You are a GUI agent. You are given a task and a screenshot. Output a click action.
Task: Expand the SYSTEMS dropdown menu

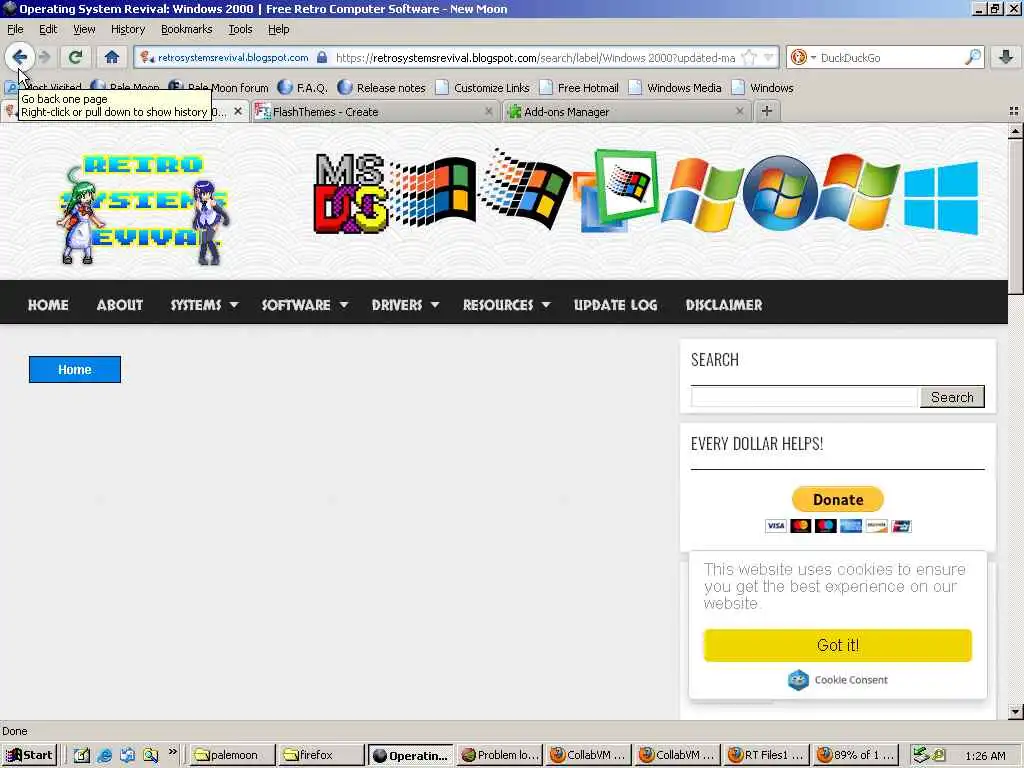click(204, 305)
